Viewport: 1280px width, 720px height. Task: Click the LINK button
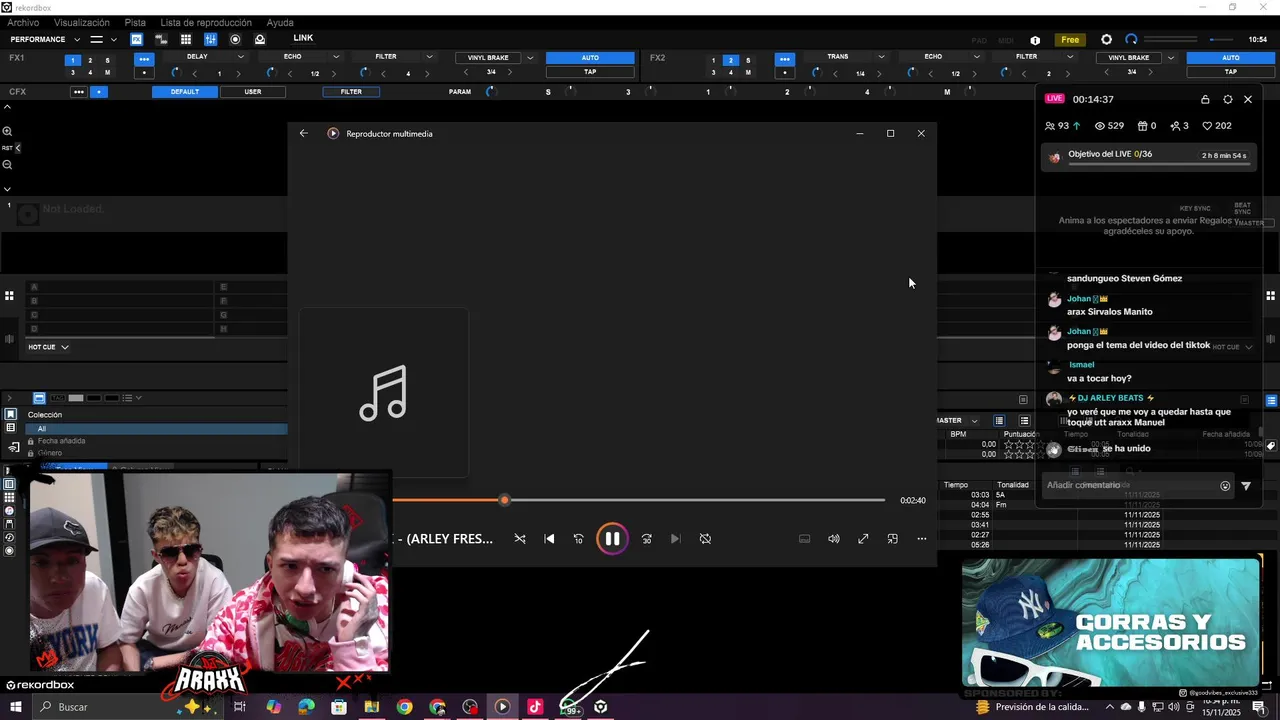pyautogui.click(x=303, y=38)
